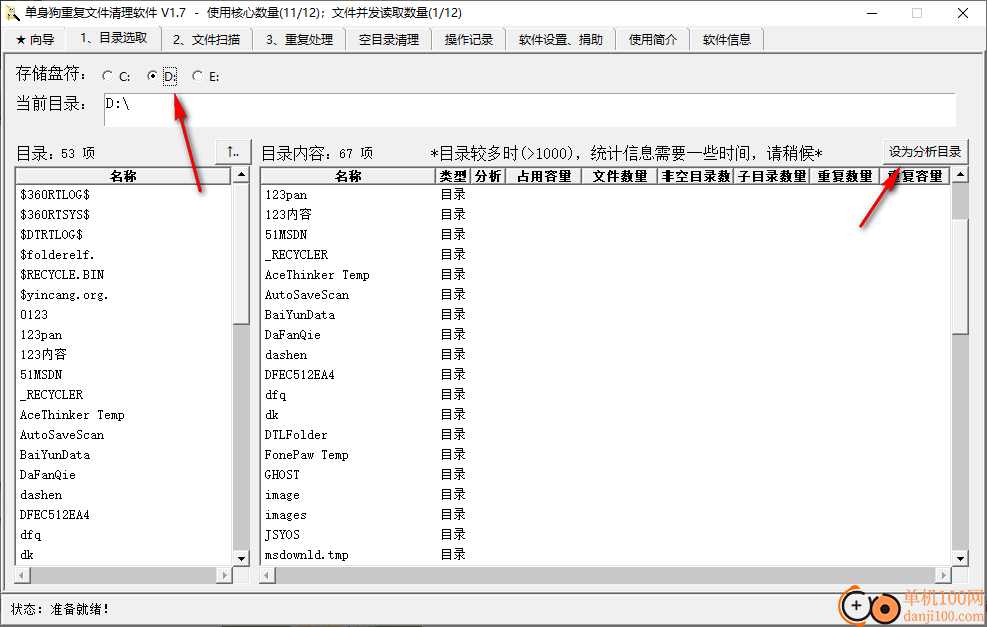Switch to 2、文件扫描 tab

coord(206,40)
